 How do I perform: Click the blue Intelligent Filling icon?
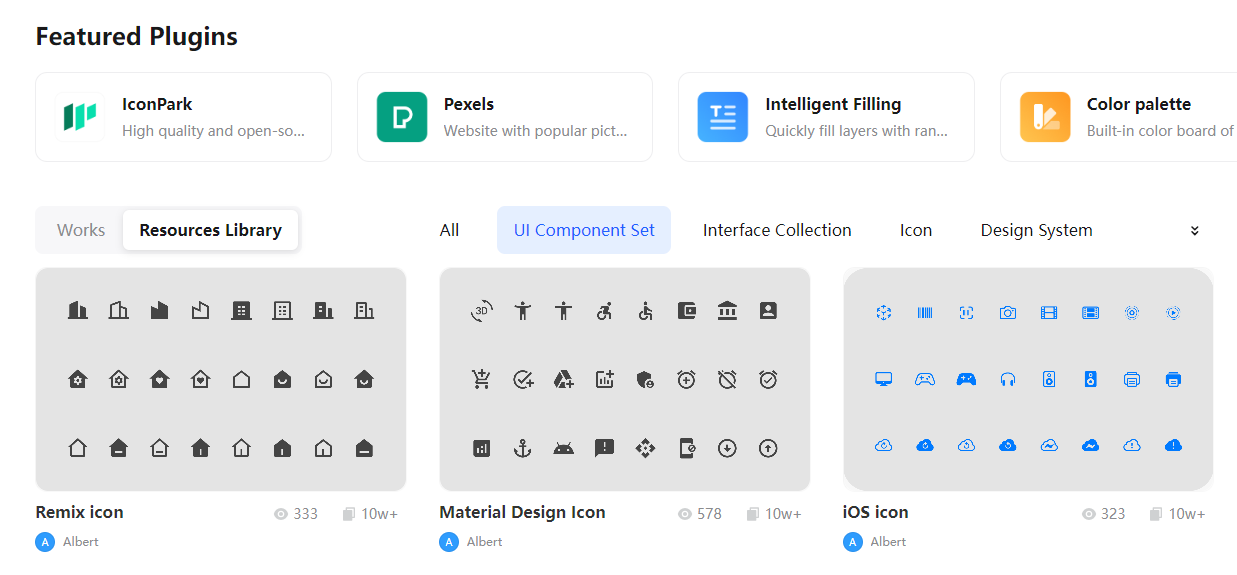[x=723, y=117]
